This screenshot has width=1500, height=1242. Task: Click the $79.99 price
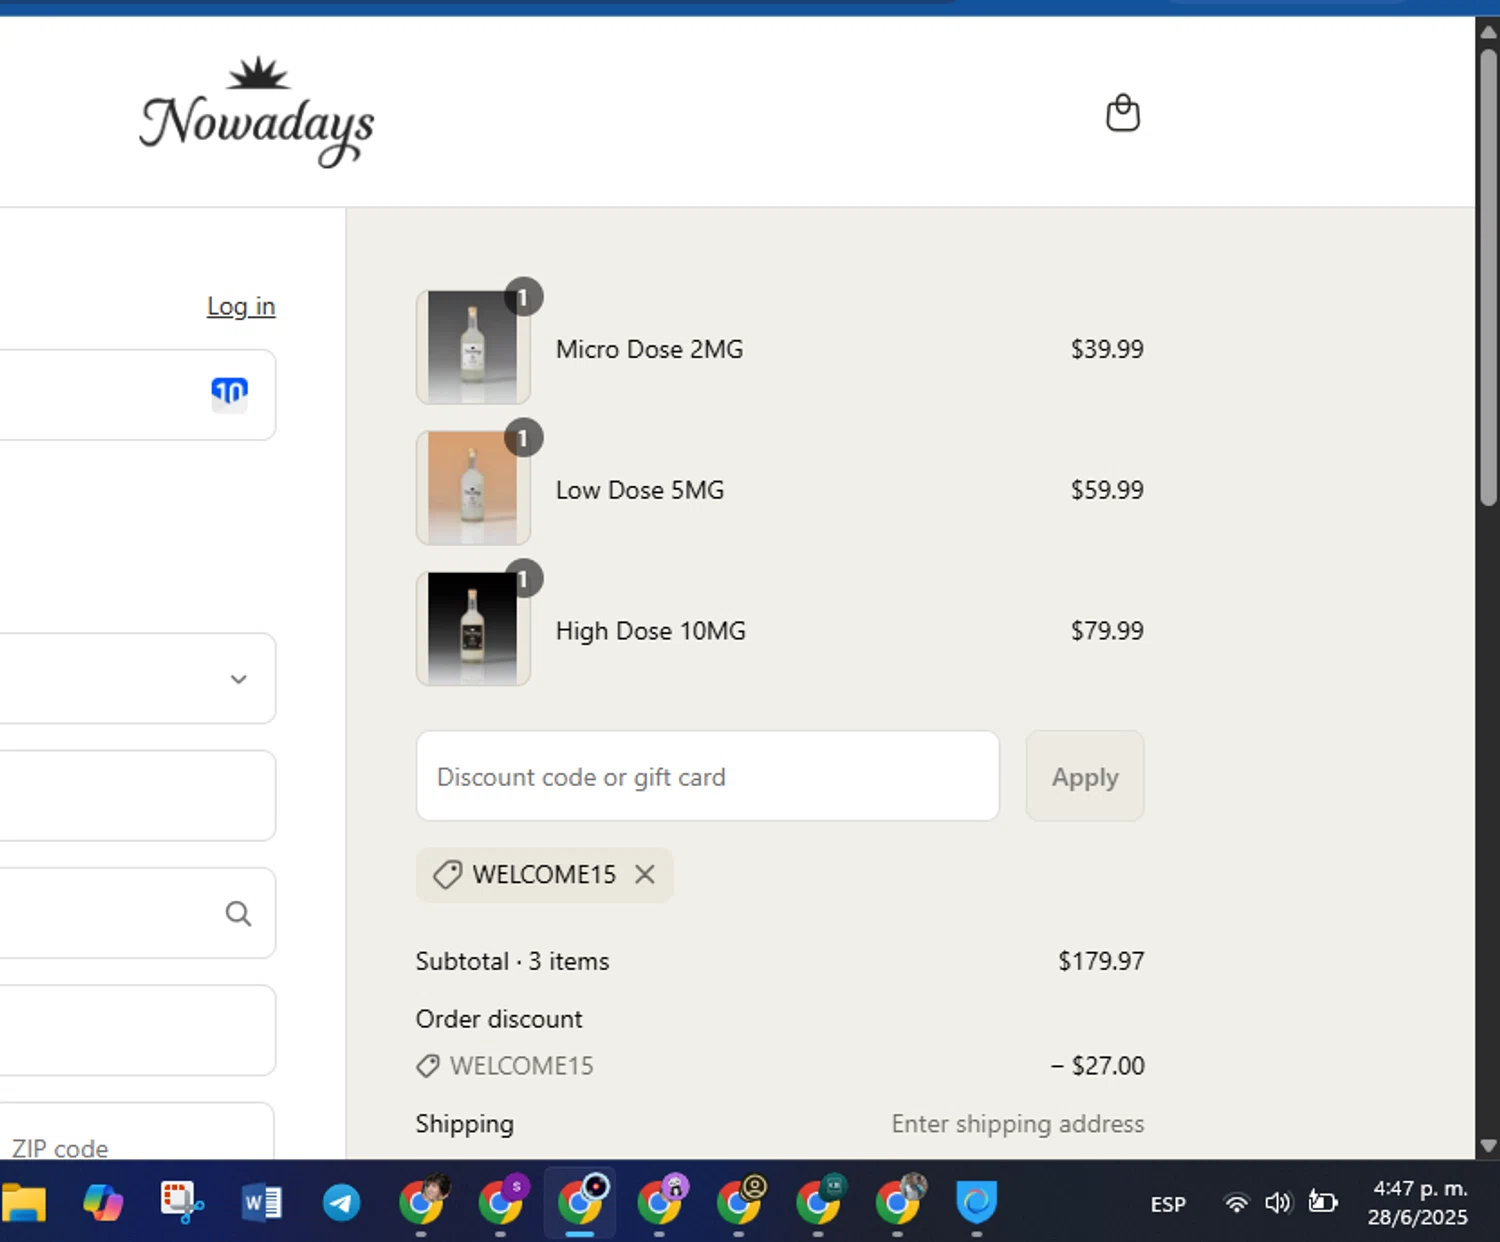point(1107,631)
